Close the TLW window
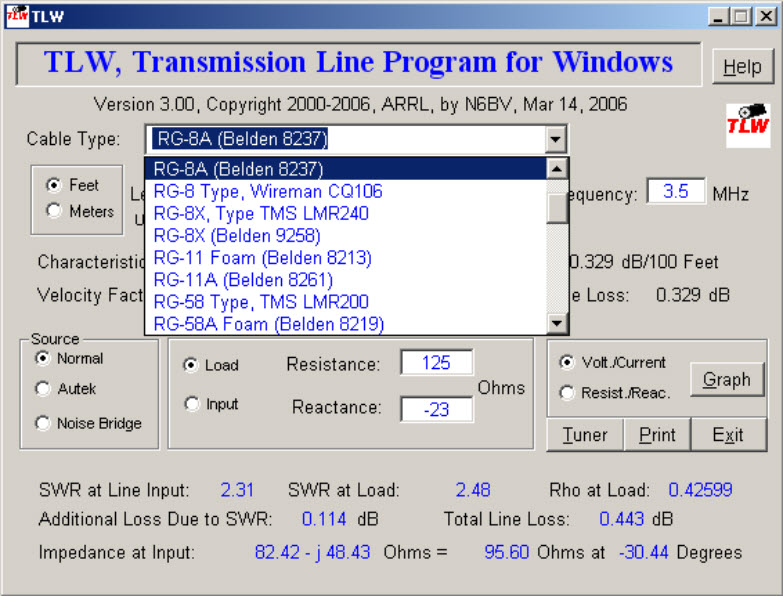 click(x=765, y=16)
